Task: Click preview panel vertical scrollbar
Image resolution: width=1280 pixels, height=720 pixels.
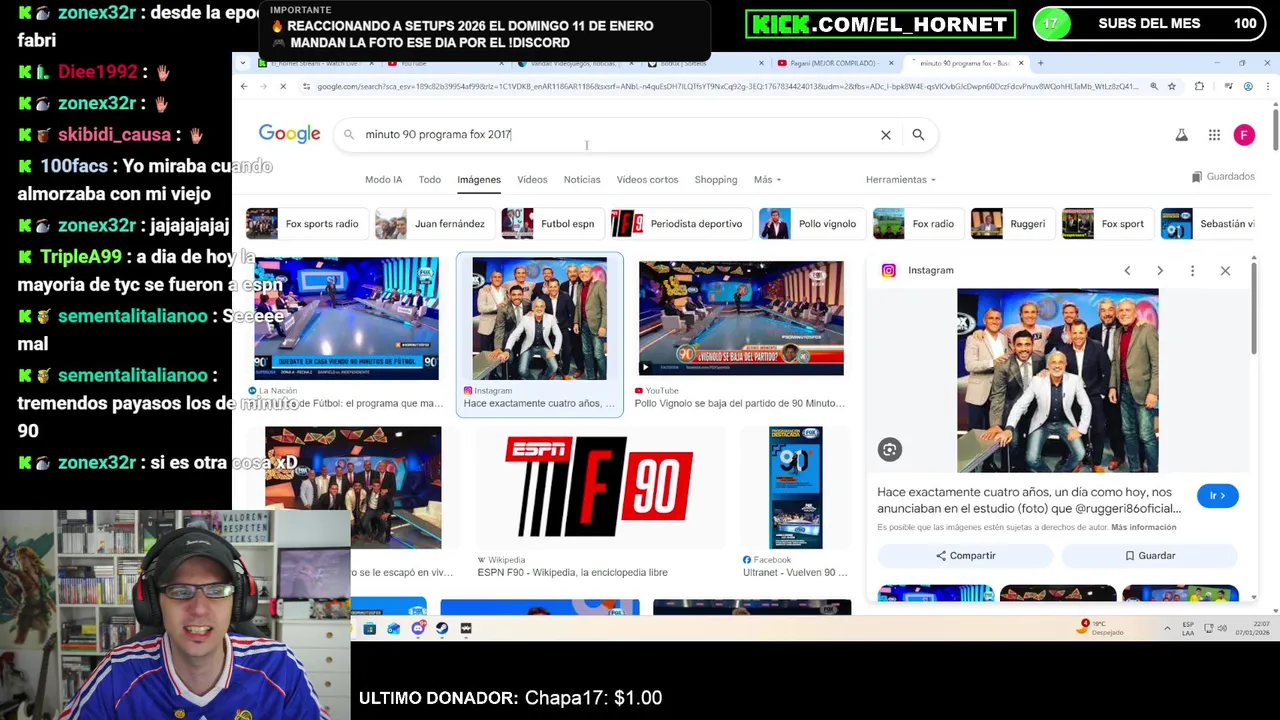Action: click(1253, 310)
